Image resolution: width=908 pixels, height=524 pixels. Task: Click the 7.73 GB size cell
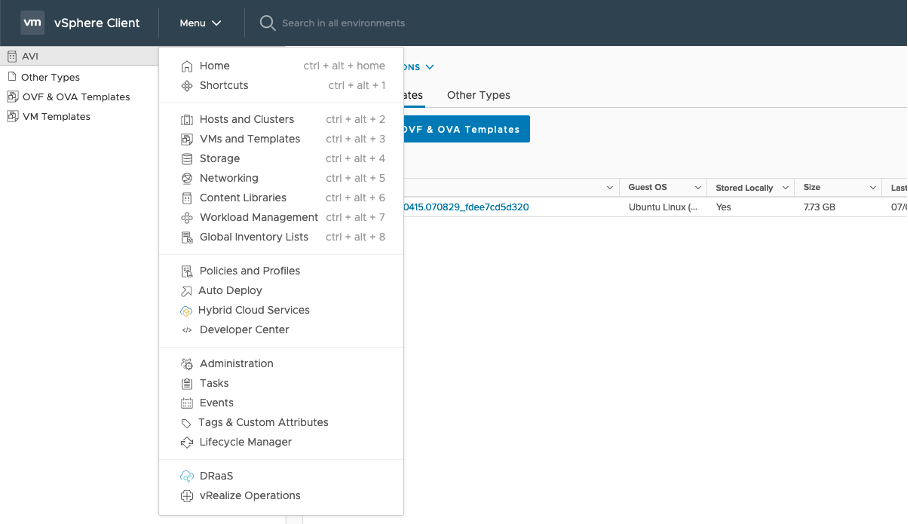pos(819,207)
